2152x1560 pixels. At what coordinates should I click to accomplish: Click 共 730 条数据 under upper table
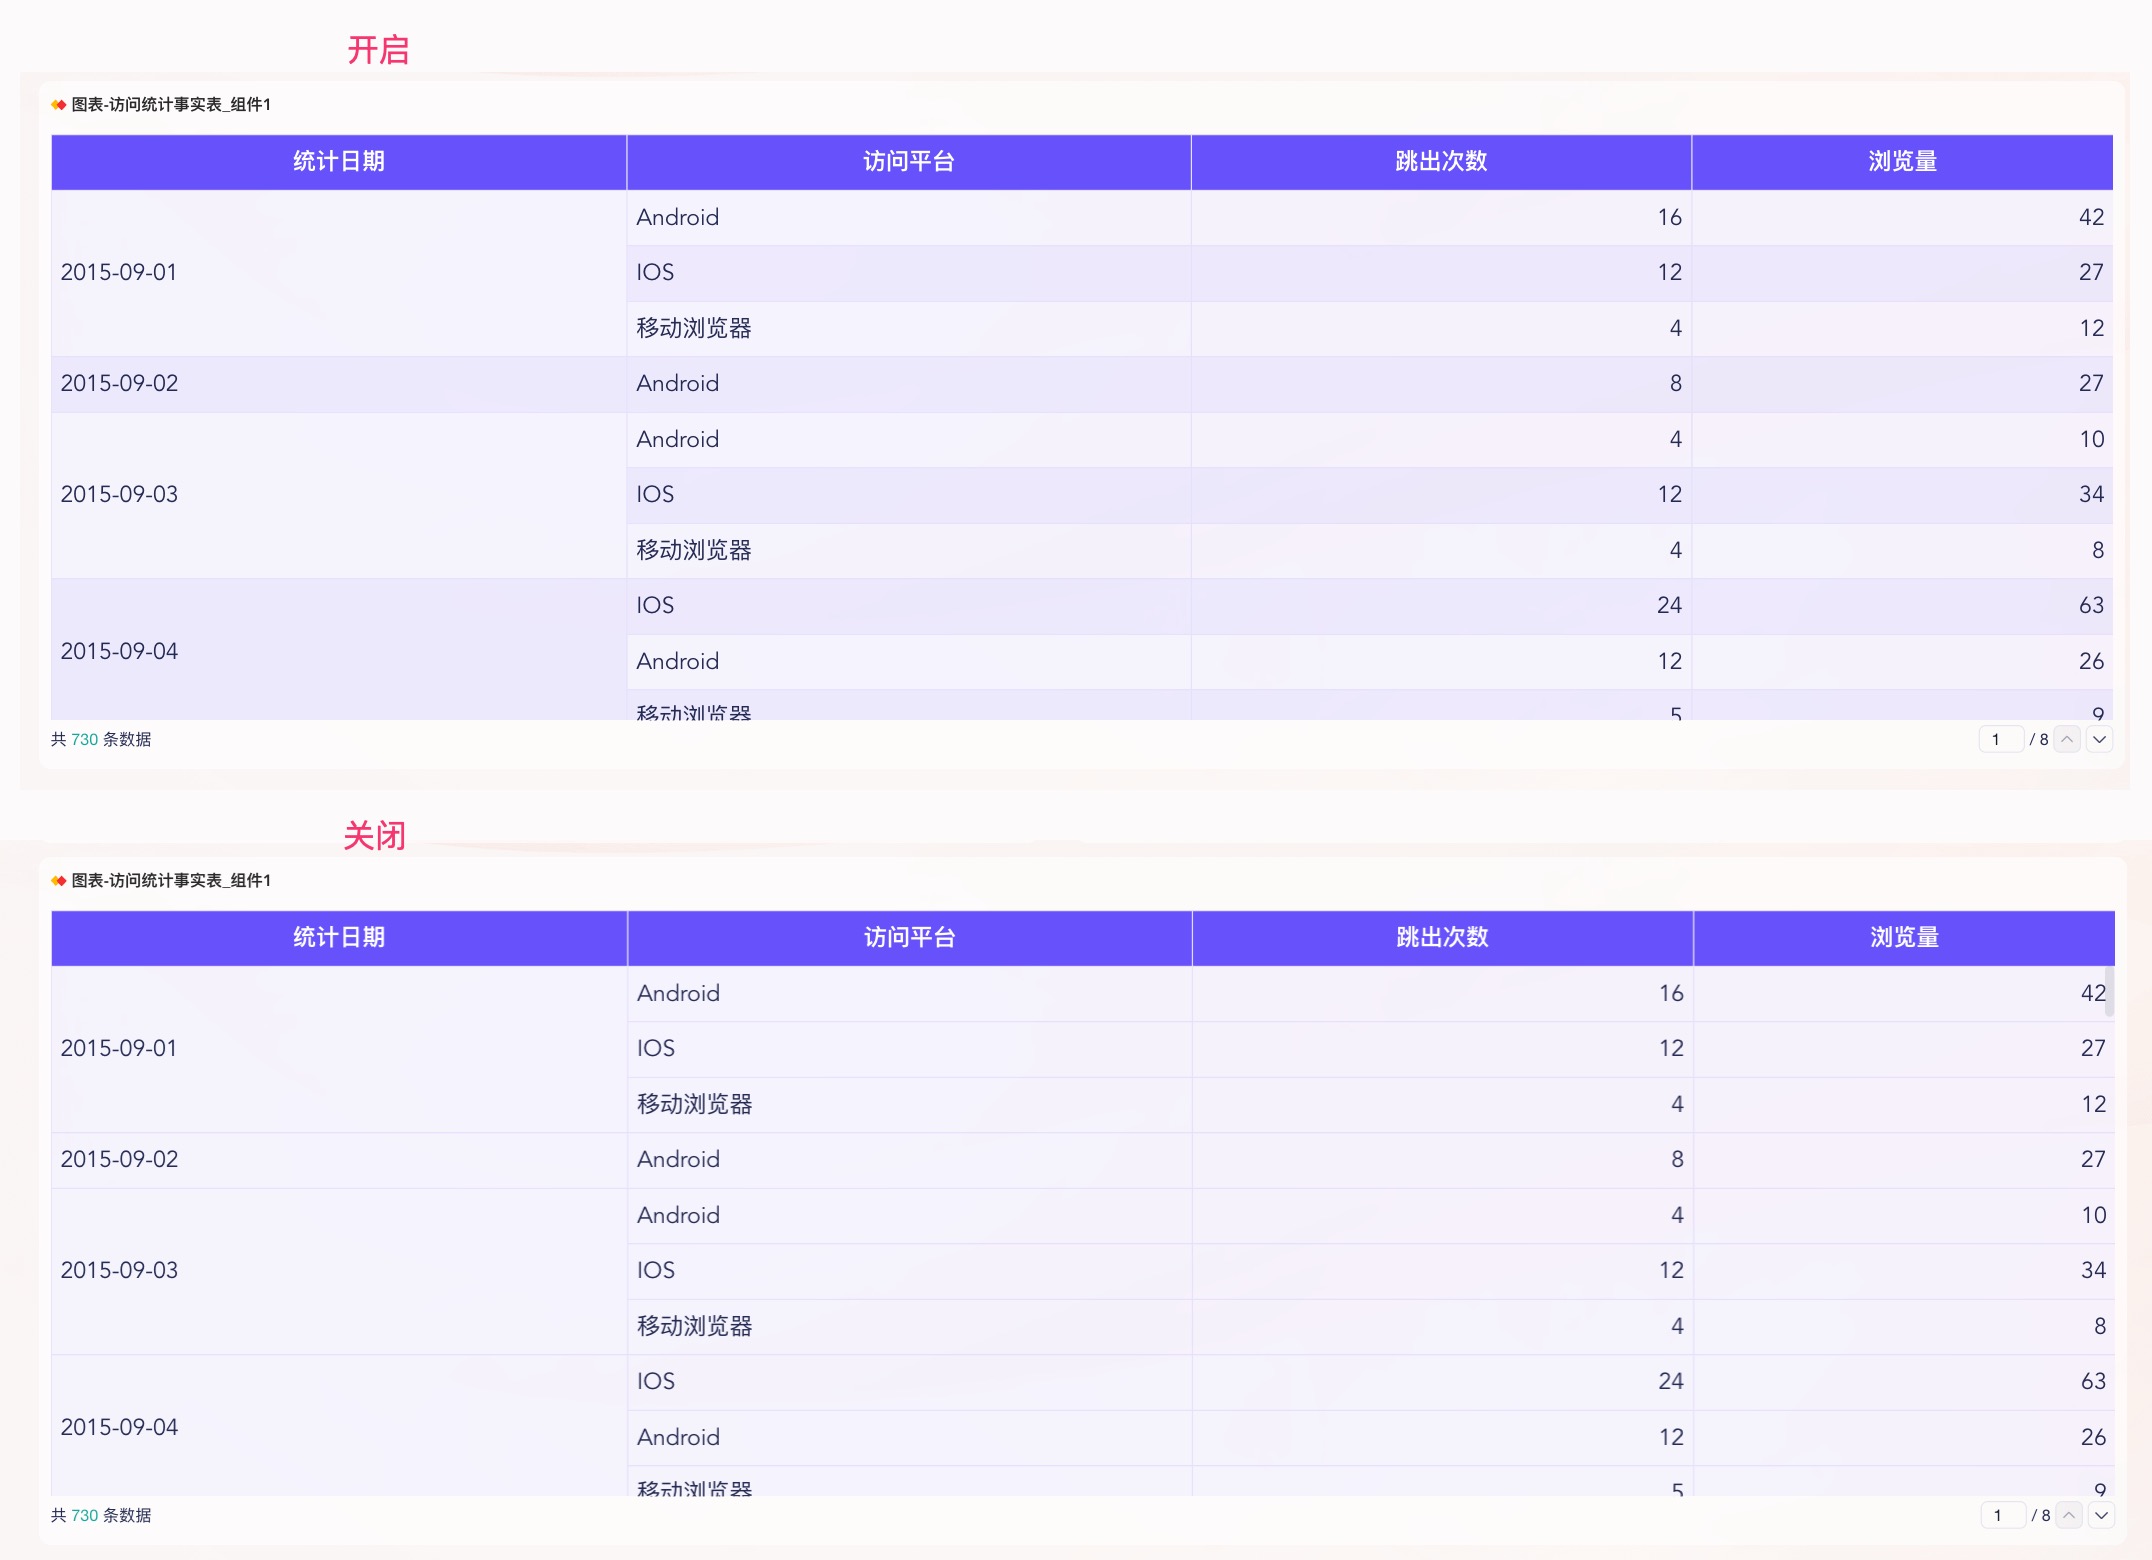101,740
